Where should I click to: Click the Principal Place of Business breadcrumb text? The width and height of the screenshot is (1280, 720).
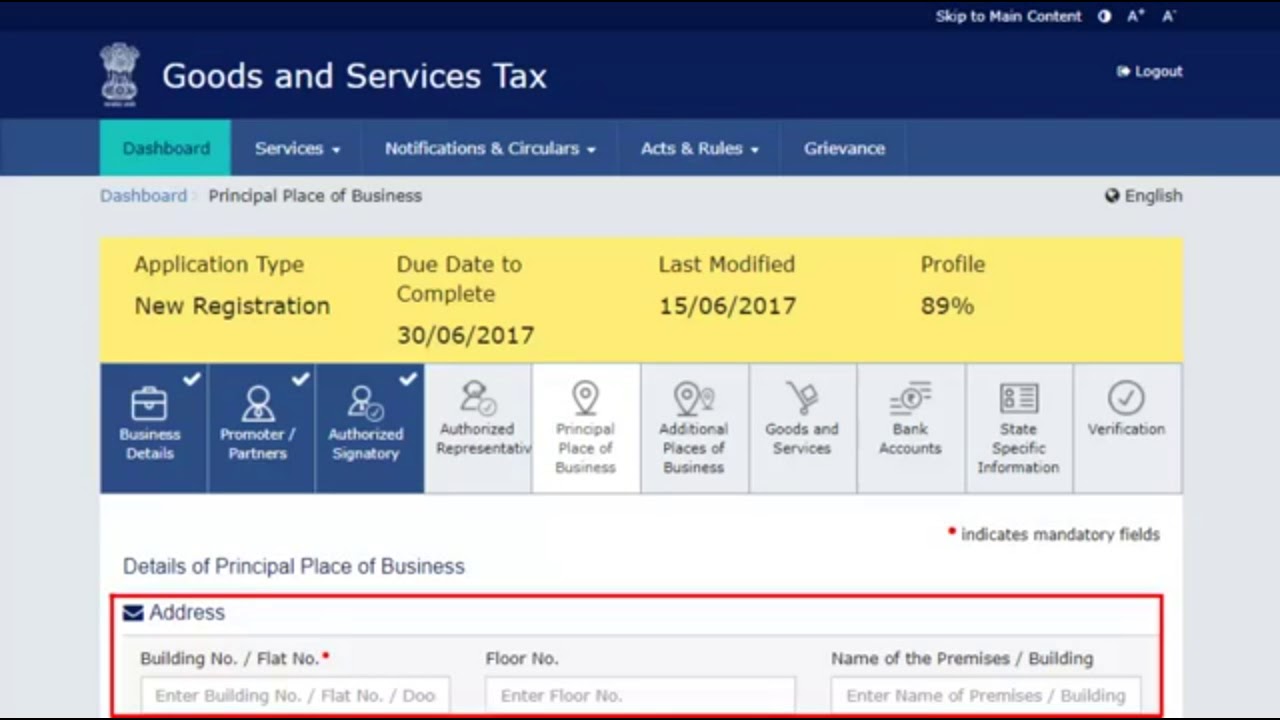[x=315, y=196]
